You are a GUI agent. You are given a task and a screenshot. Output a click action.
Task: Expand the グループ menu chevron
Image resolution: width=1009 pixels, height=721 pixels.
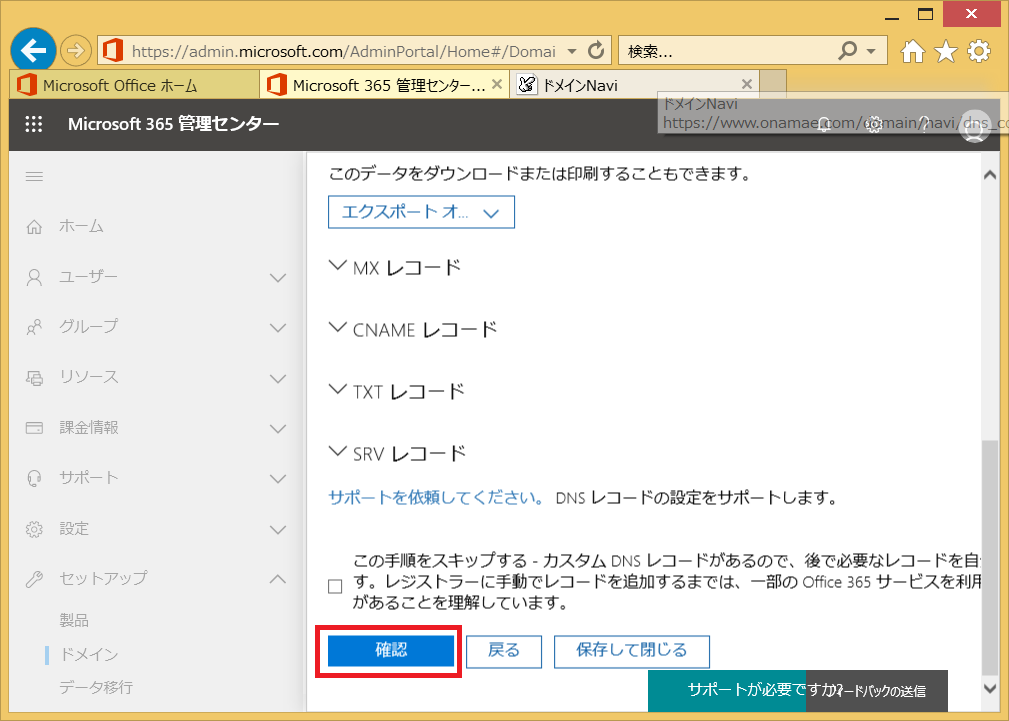point(278,328)
